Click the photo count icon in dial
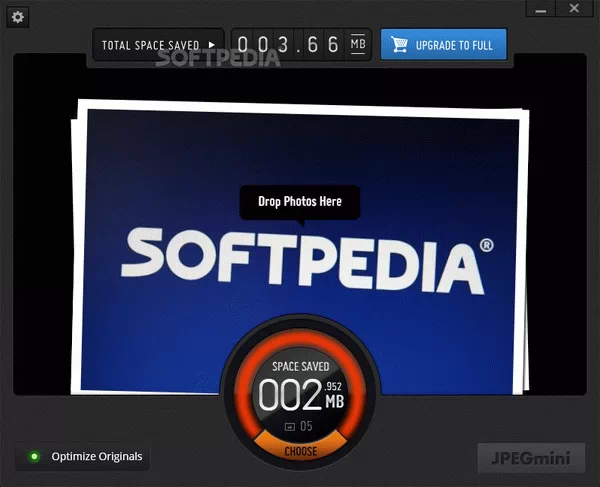600x487 pixels. [290, 426]
